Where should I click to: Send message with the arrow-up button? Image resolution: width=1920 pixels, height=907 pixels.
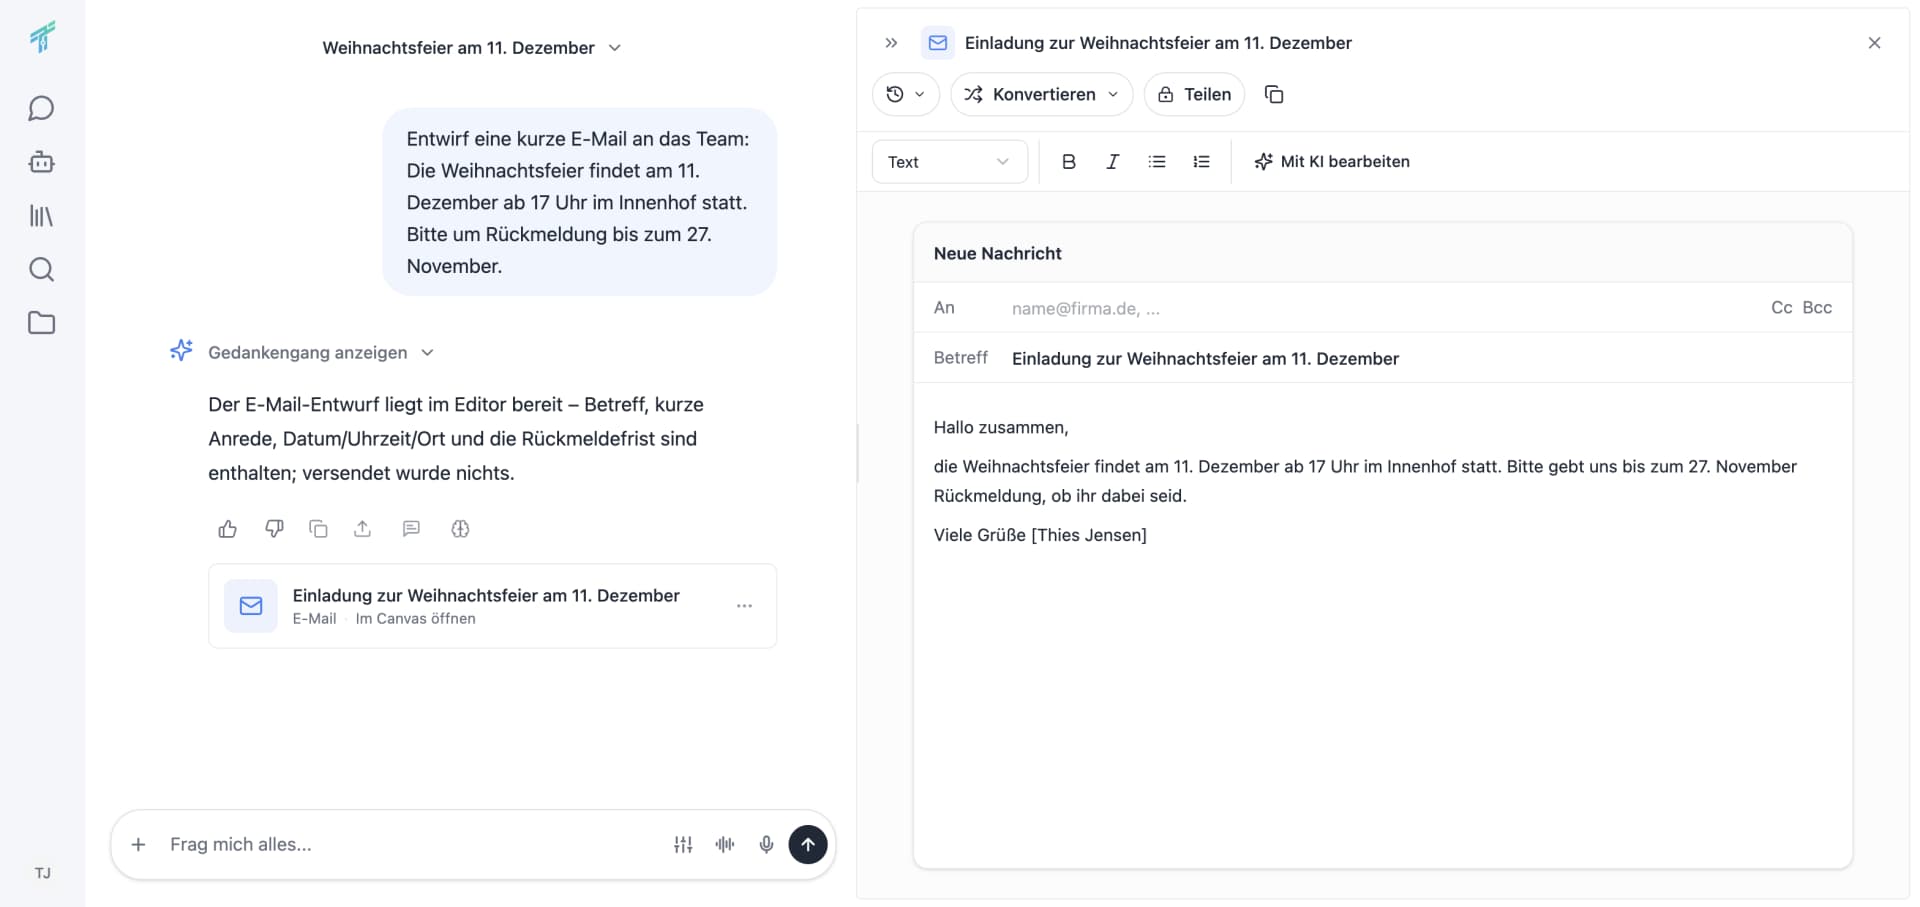pos(808,845)
